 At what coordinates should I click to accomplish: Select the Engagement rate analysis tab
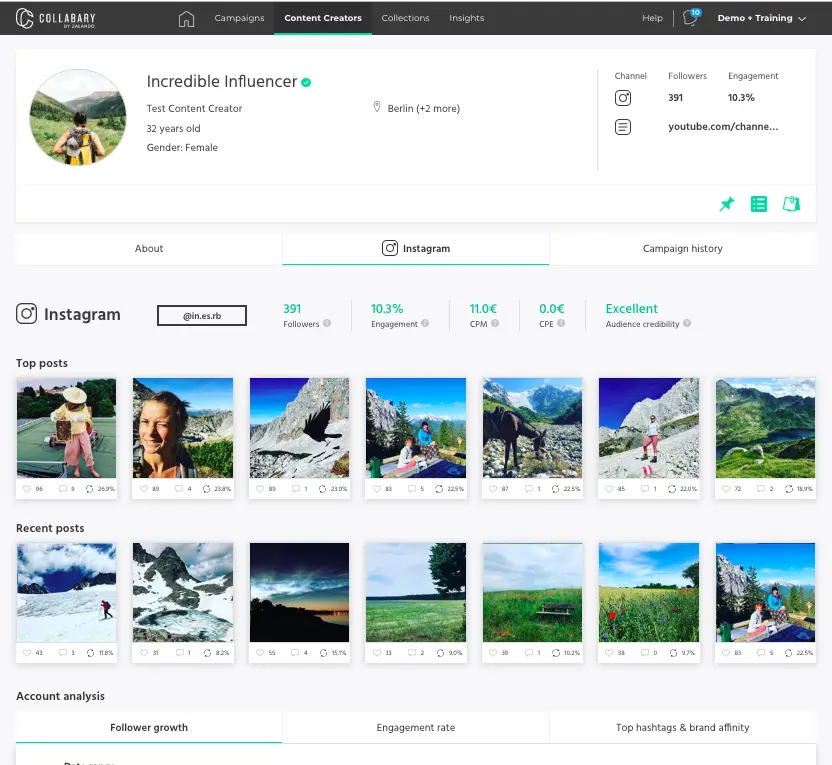(x=416, y=727)
